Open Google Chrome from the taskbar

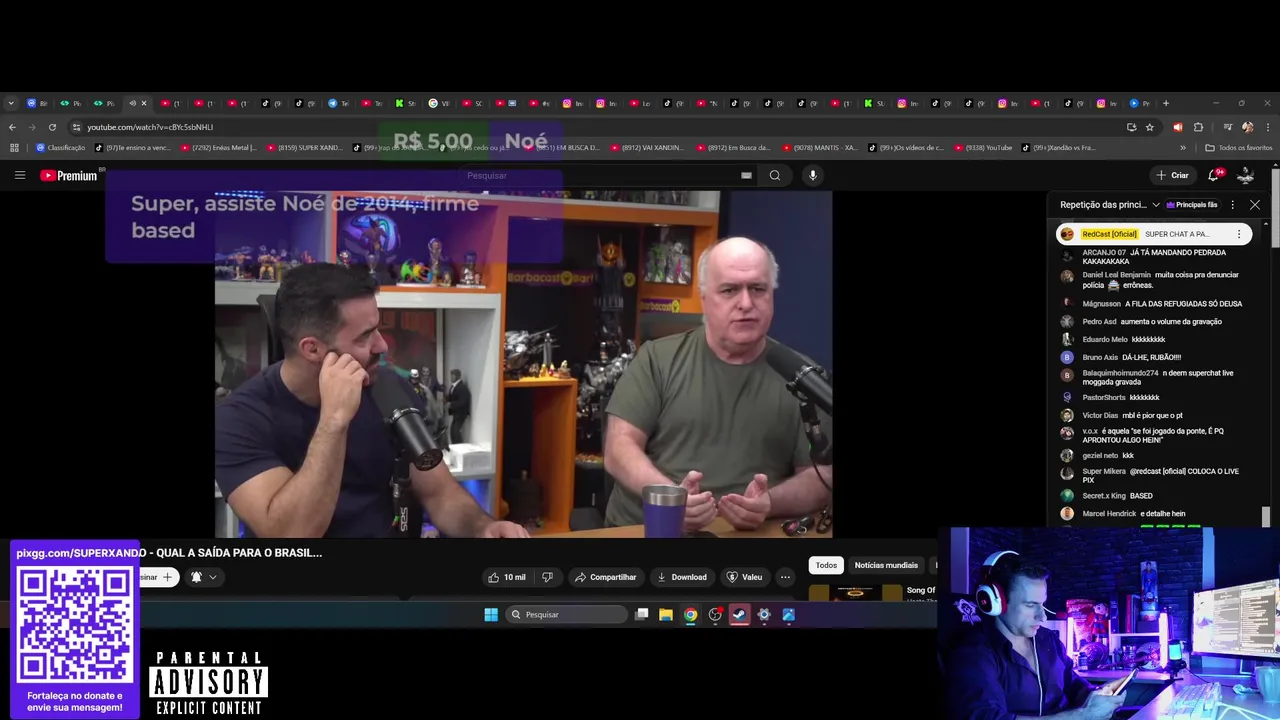click(691, 615)
